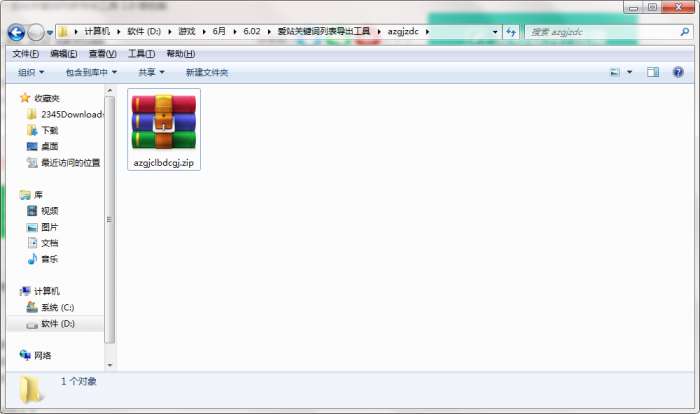The width and height of the screenshot is (700, 414).
Task: Open the view options dropdown arrow
Action: click(x=629, y=72)
